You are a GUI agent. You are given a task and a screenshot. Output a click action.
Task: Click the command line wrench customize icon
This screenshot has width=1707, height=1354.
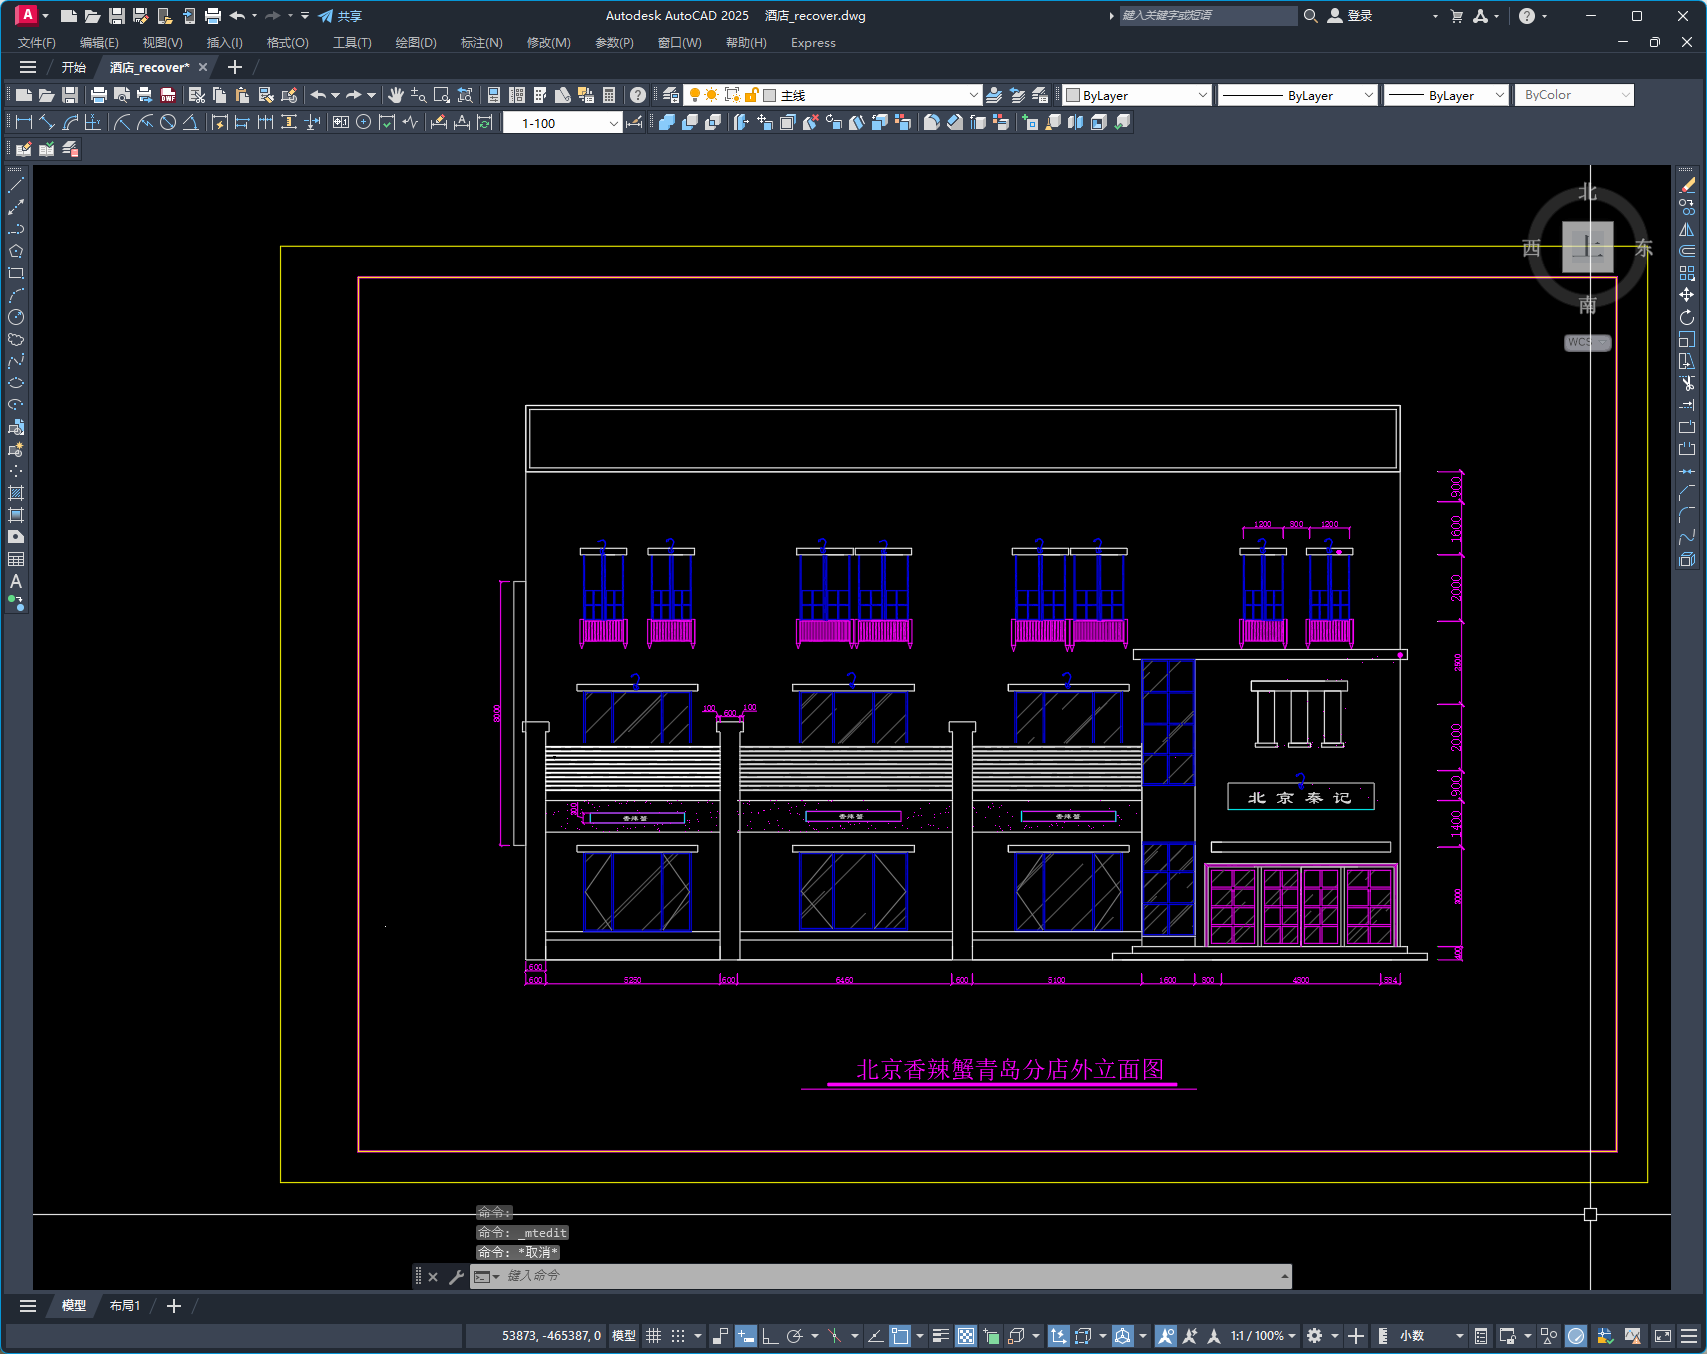[x=456, y=1277]
